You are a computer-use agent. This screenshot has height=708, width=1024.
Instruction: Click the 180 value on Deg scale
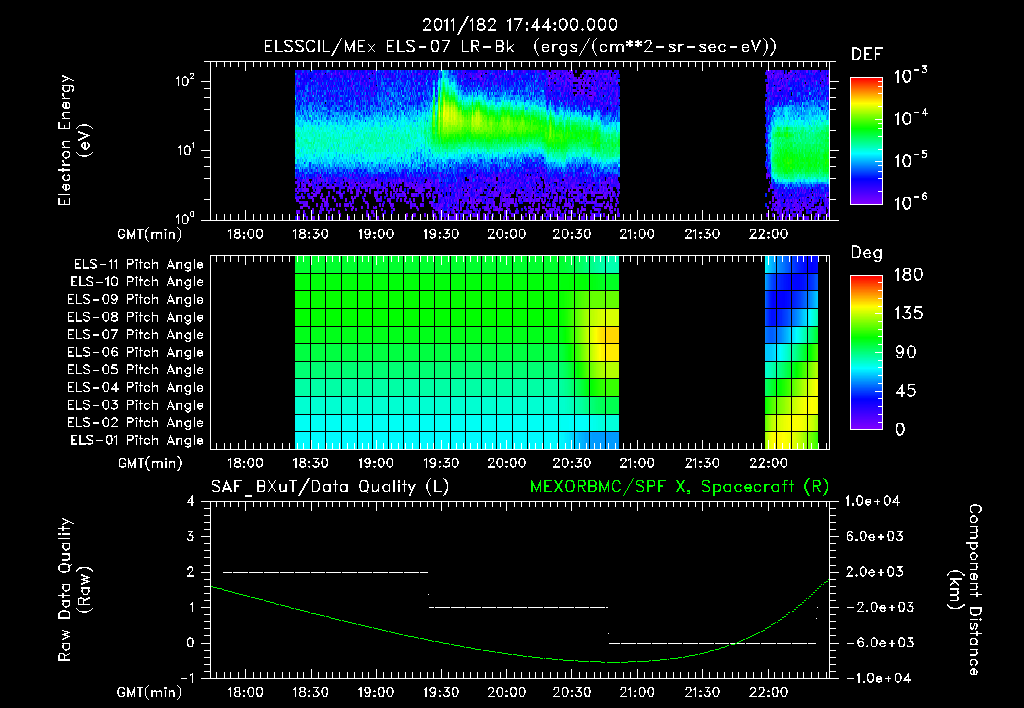pos(908,275)
